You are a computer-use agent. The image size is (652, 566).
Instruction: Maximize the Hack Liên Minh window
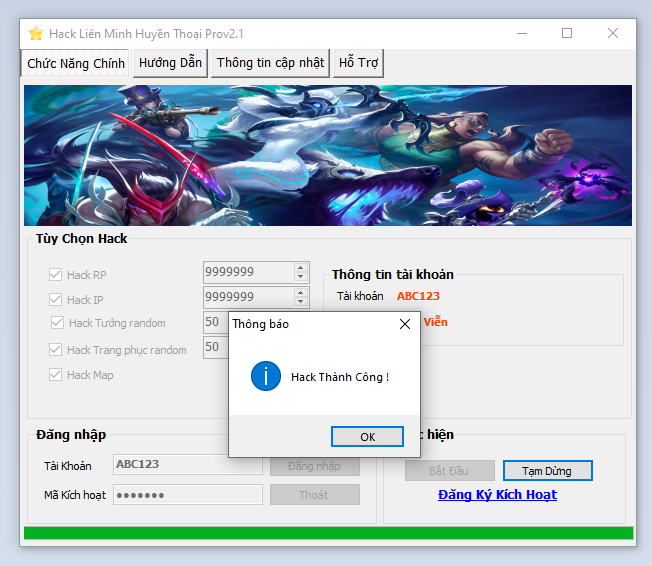pyautogui.click(x=567, y=33)
